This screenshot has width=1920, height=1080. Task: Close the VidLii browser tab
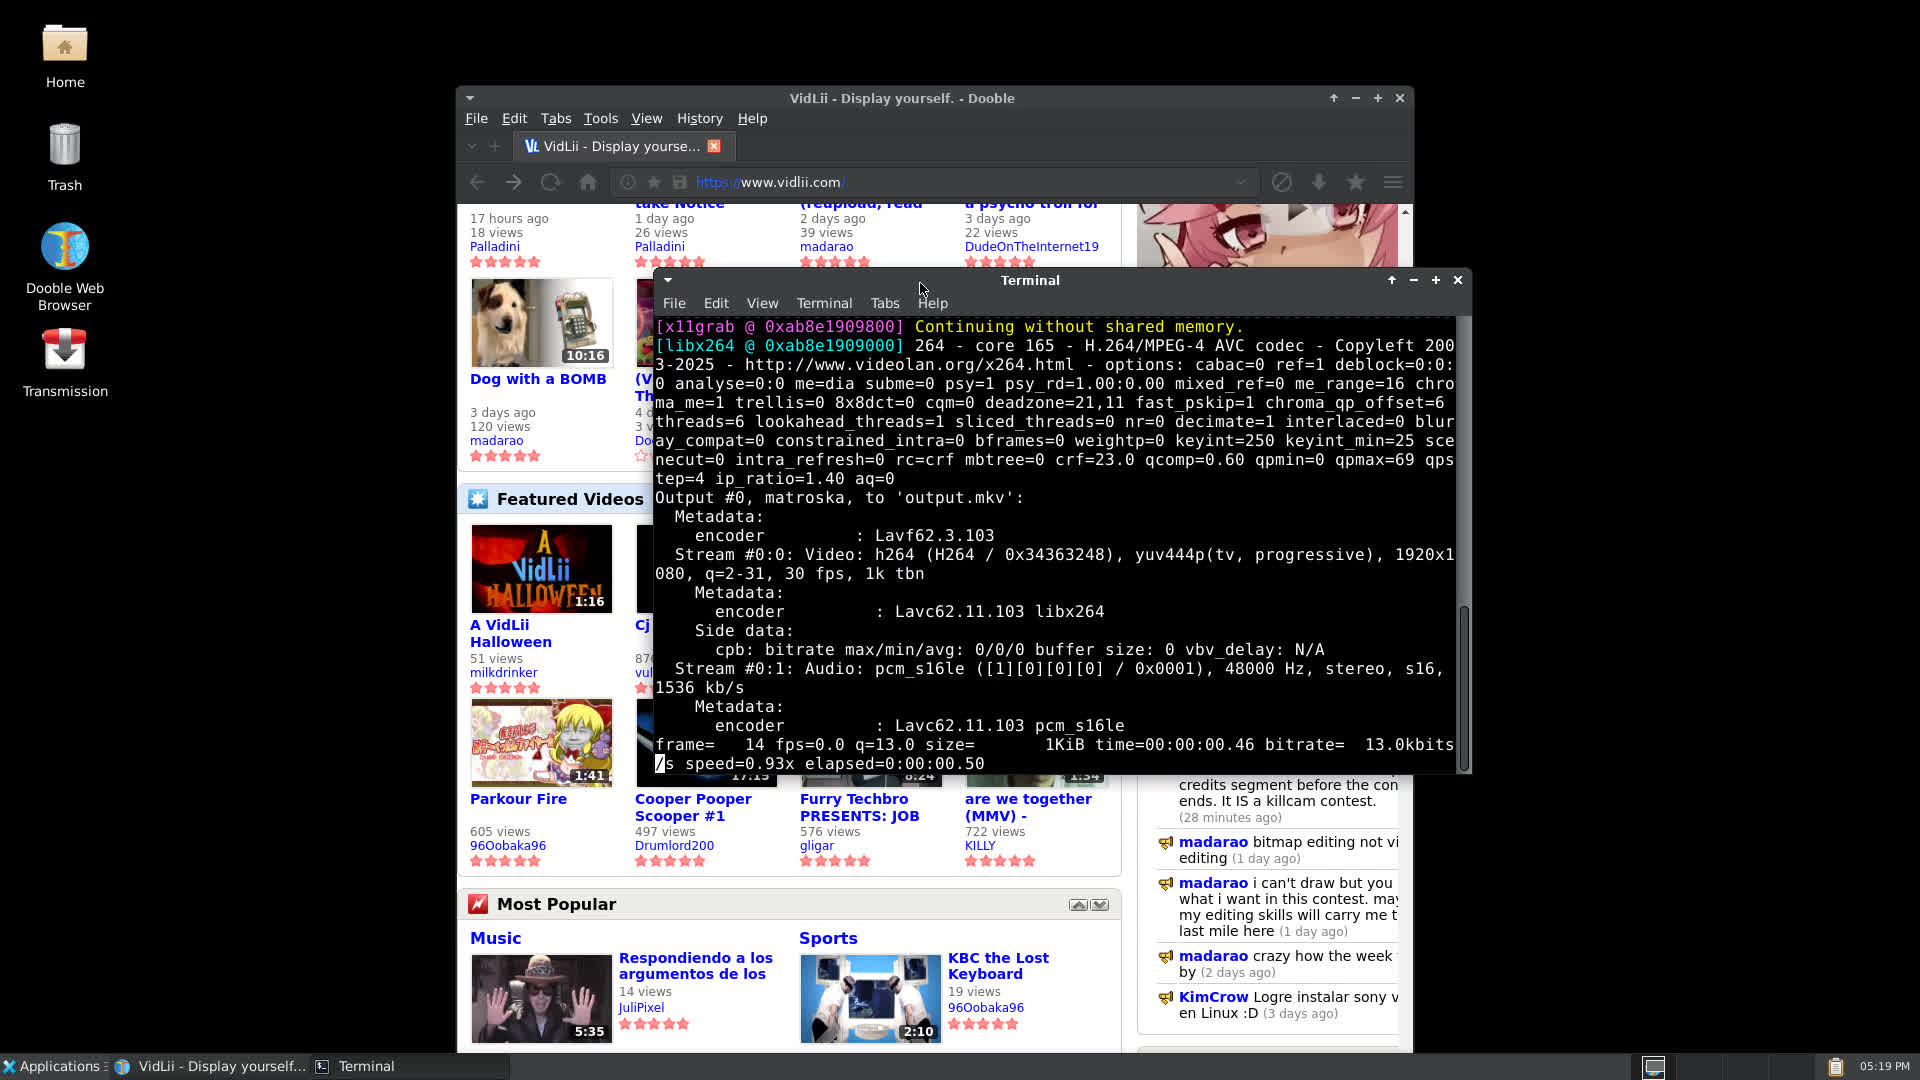pos(714,146)
